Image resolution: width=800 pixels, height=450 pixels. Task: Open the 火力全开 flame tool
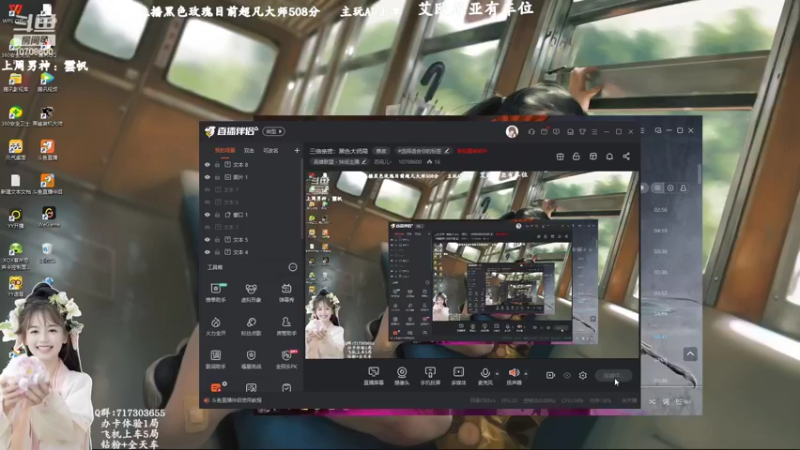click(216, 327)
